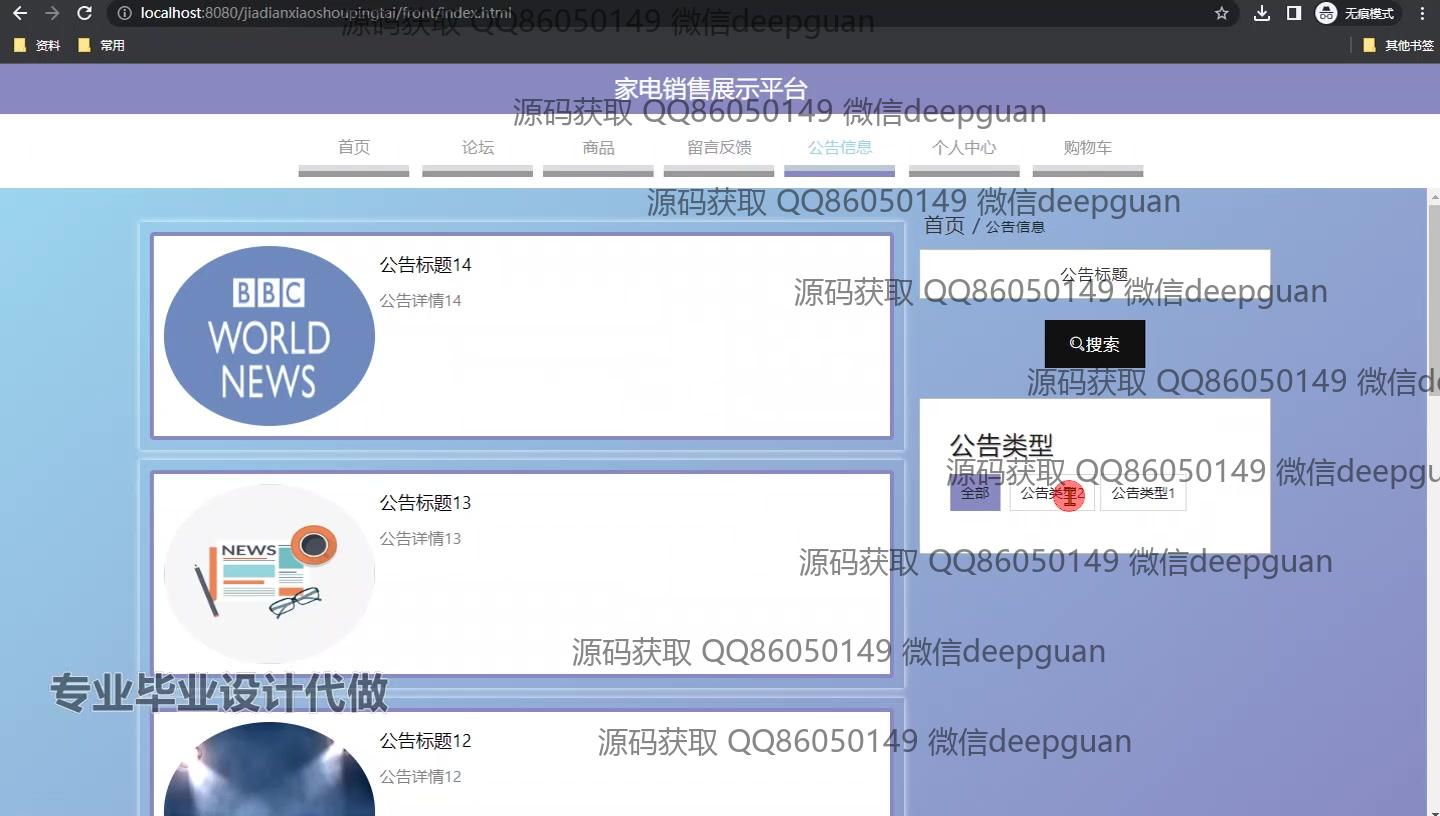Bookmark this page with the star icon

coord(1221,13)
